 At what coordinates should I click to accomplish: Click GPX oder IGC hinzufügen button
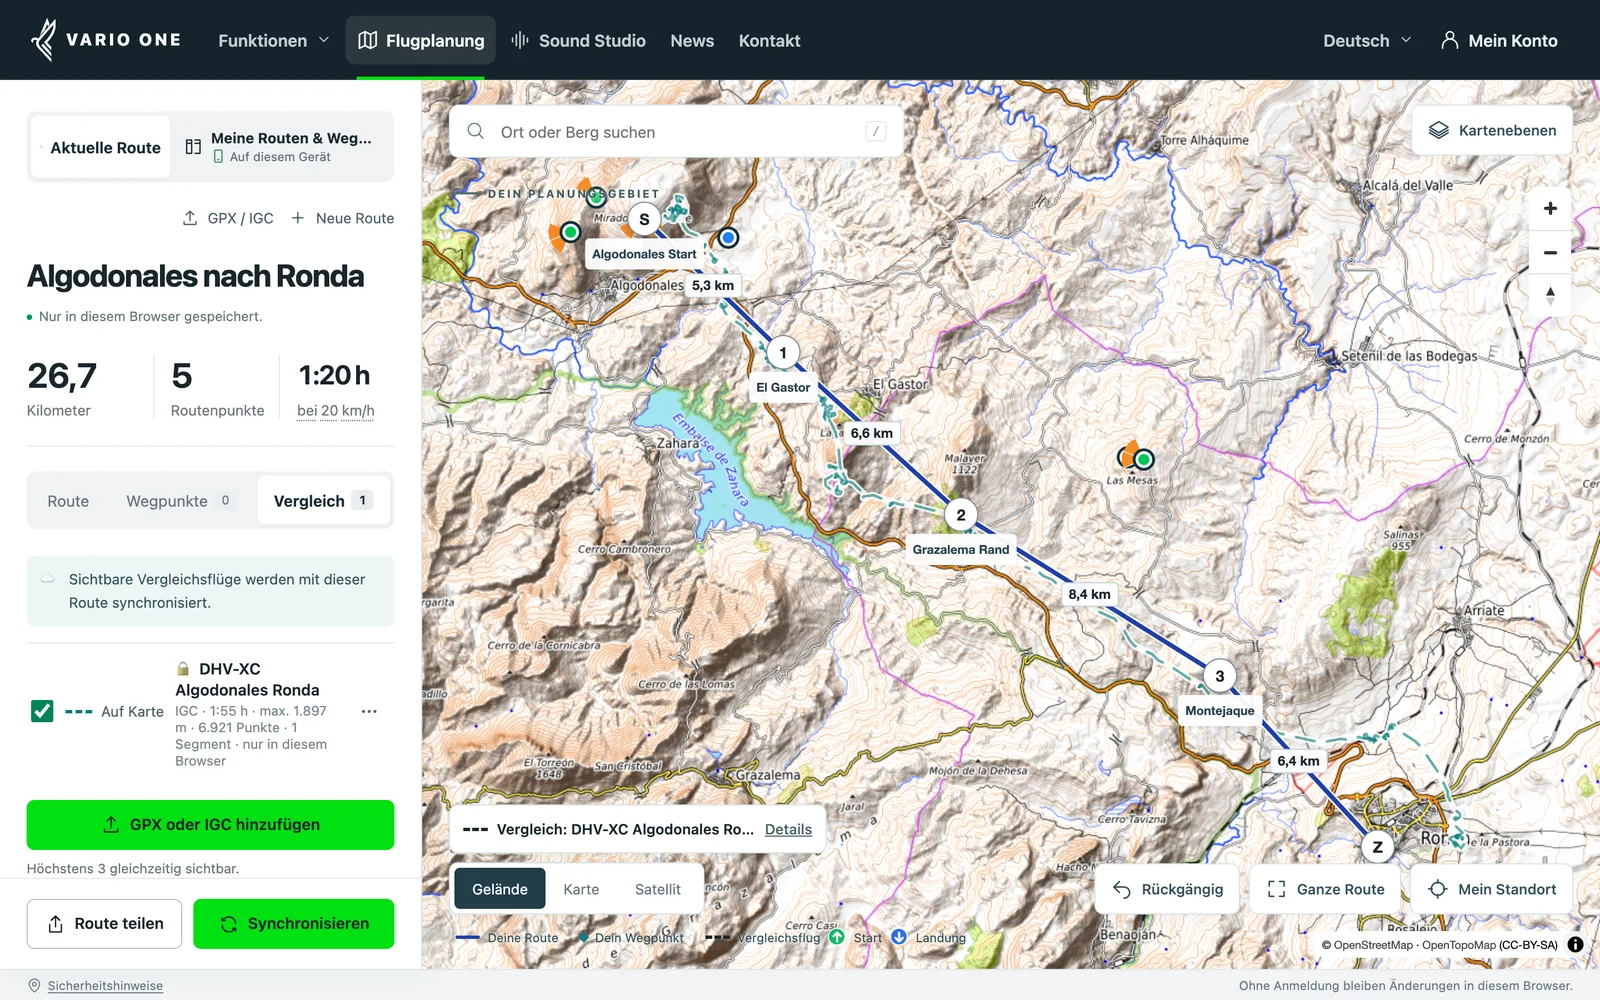click(x=210, y=825)
